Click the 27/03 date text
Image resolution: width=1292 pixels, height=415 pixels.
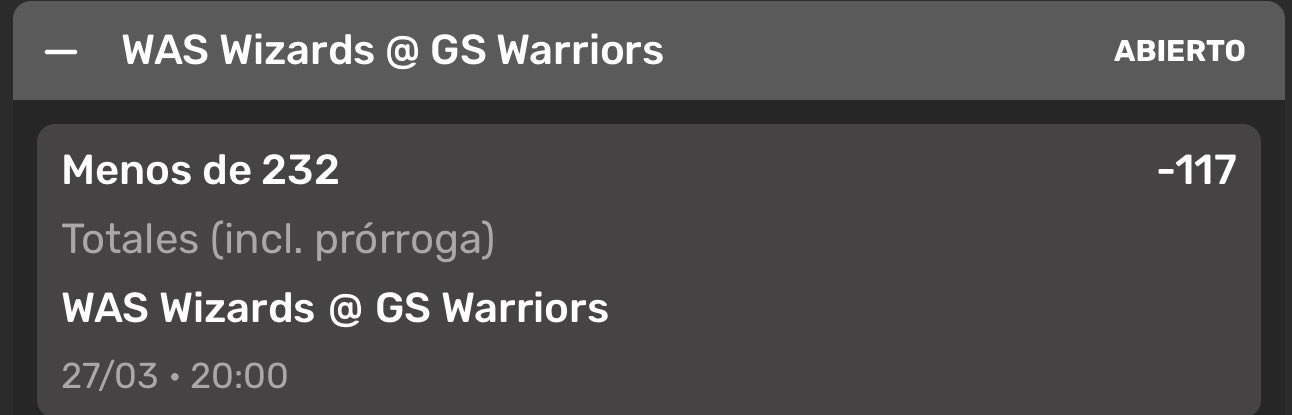(109, 376)
